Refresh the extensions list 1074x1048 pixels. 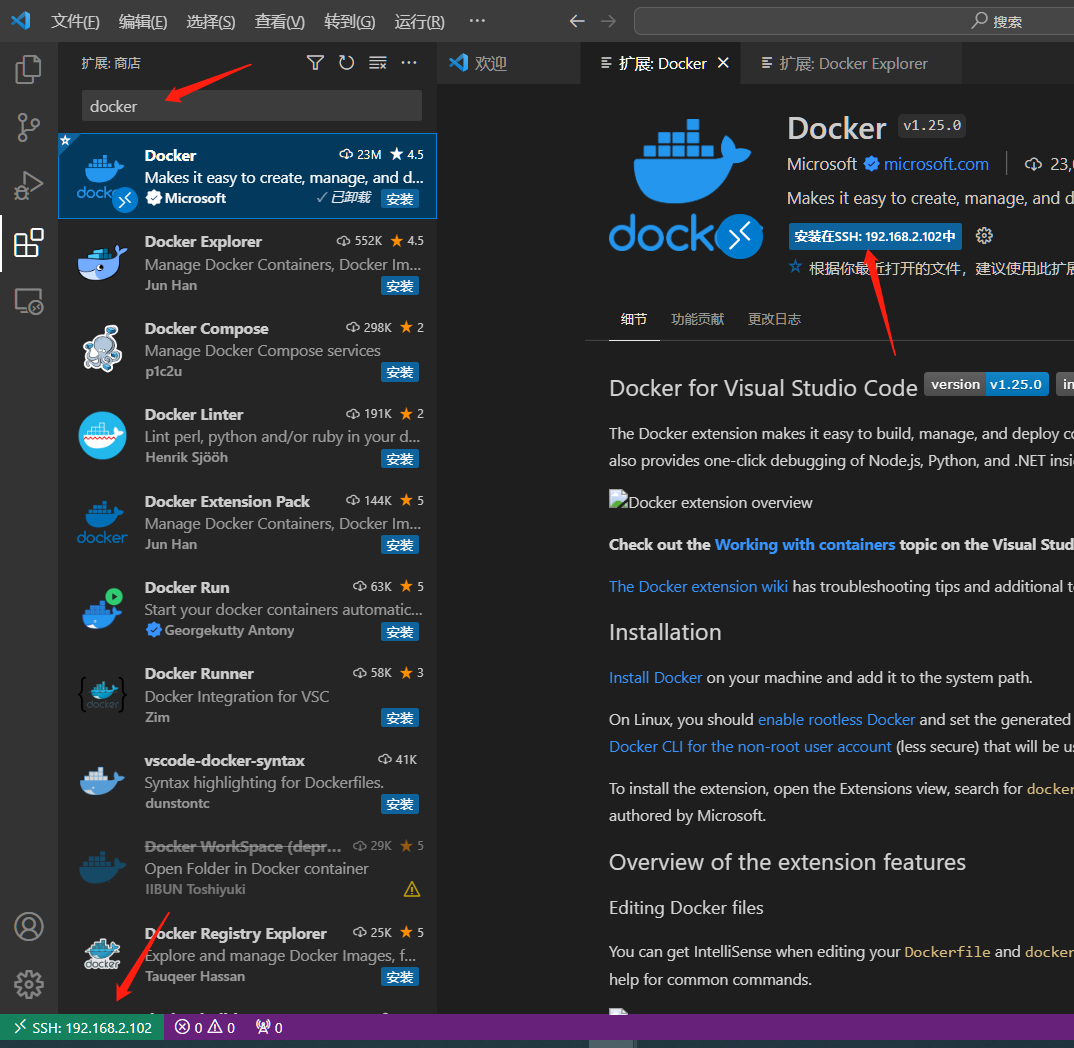click(346, 63)
